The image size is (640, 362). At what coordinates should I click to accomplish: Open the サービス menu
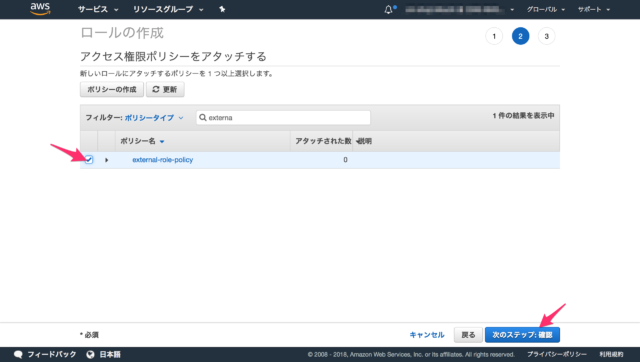click(98, 9)
